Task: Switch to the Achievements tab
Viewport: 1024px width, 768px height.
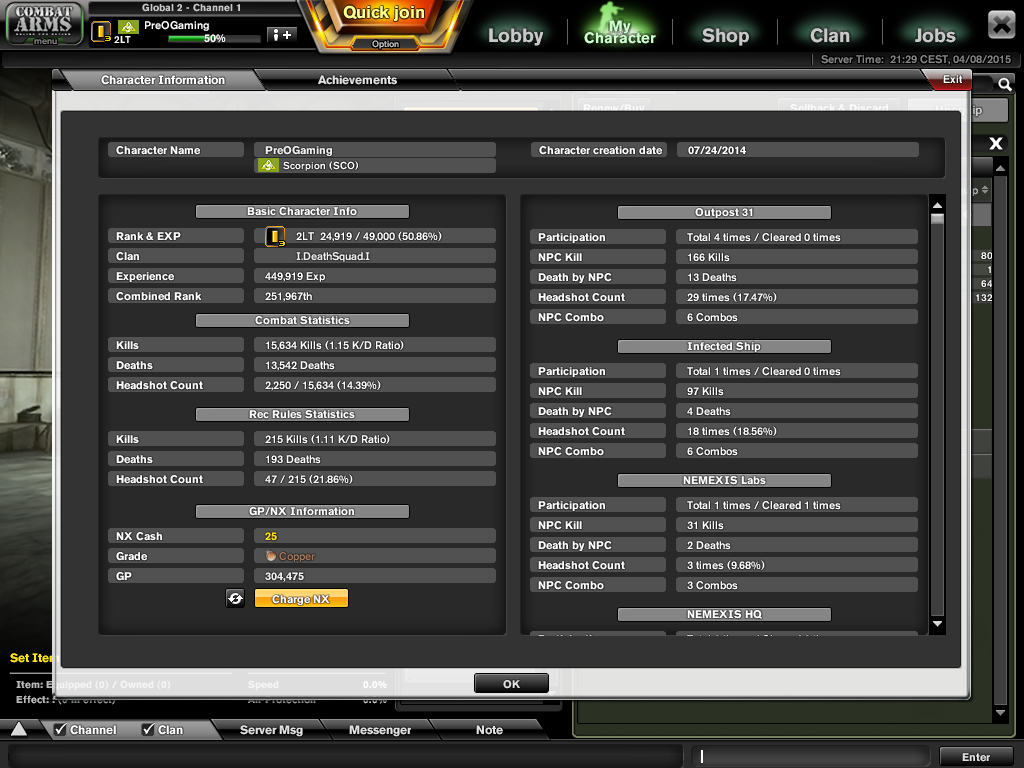Action: (x=357, y=80)
